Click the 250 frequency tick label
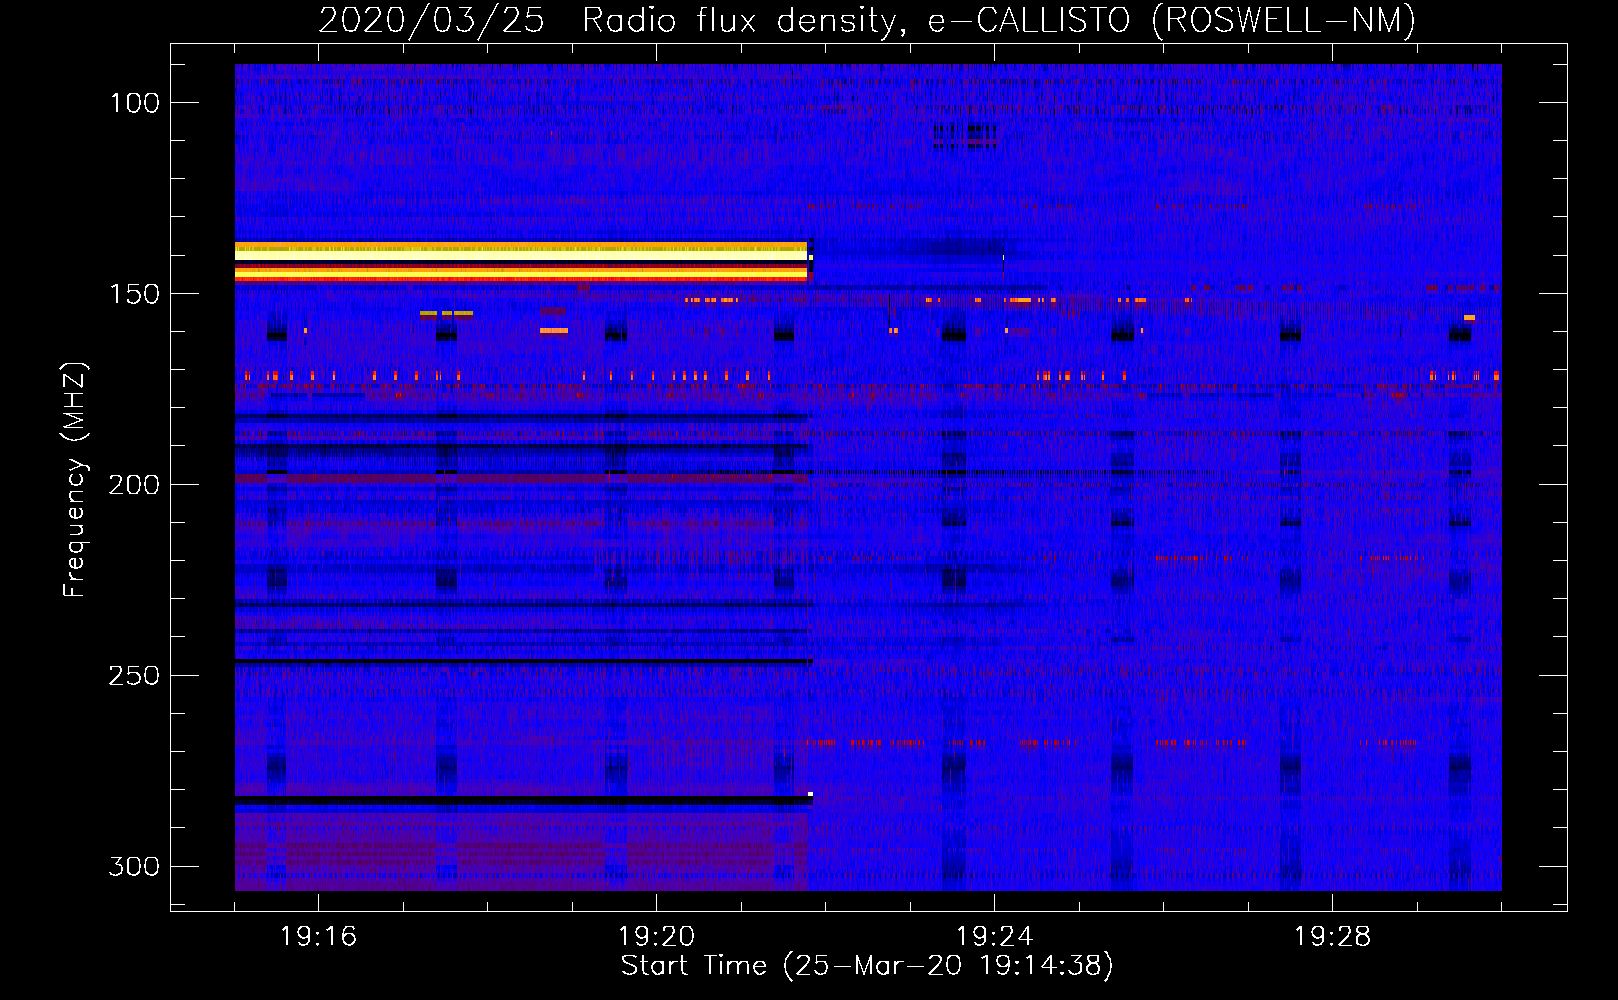The image size is (1618, 1000). (134, 676)
